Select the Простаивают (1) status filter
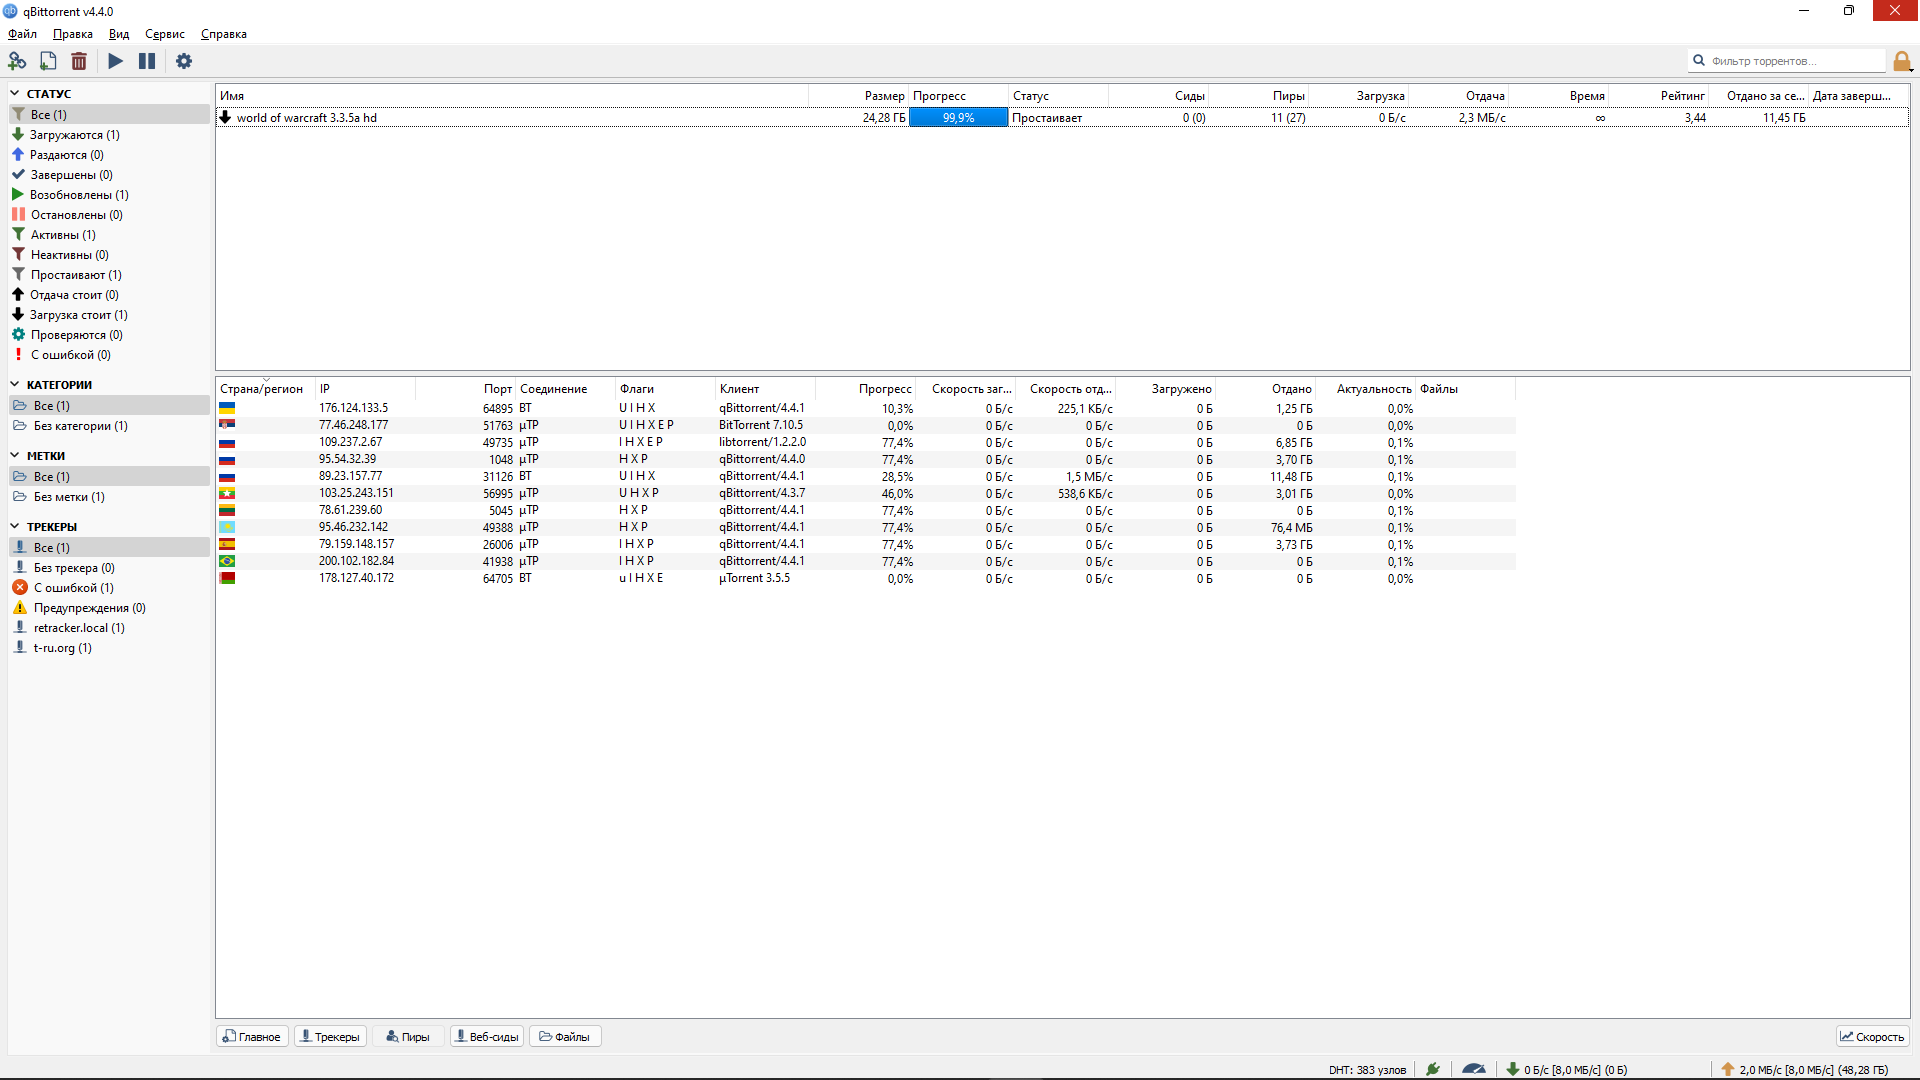Image resolution: width=1920 pixels, height=1080 pixels. tap(109, 275)
